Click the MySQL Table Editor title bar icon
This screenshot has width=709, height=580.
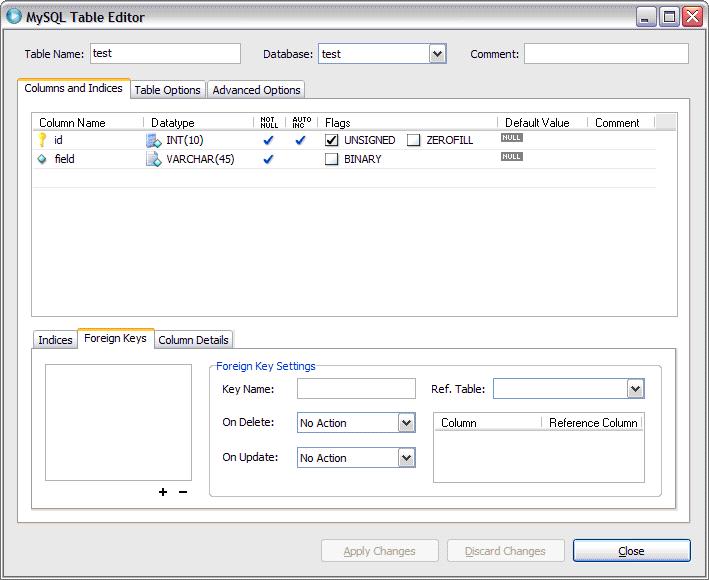14,16
